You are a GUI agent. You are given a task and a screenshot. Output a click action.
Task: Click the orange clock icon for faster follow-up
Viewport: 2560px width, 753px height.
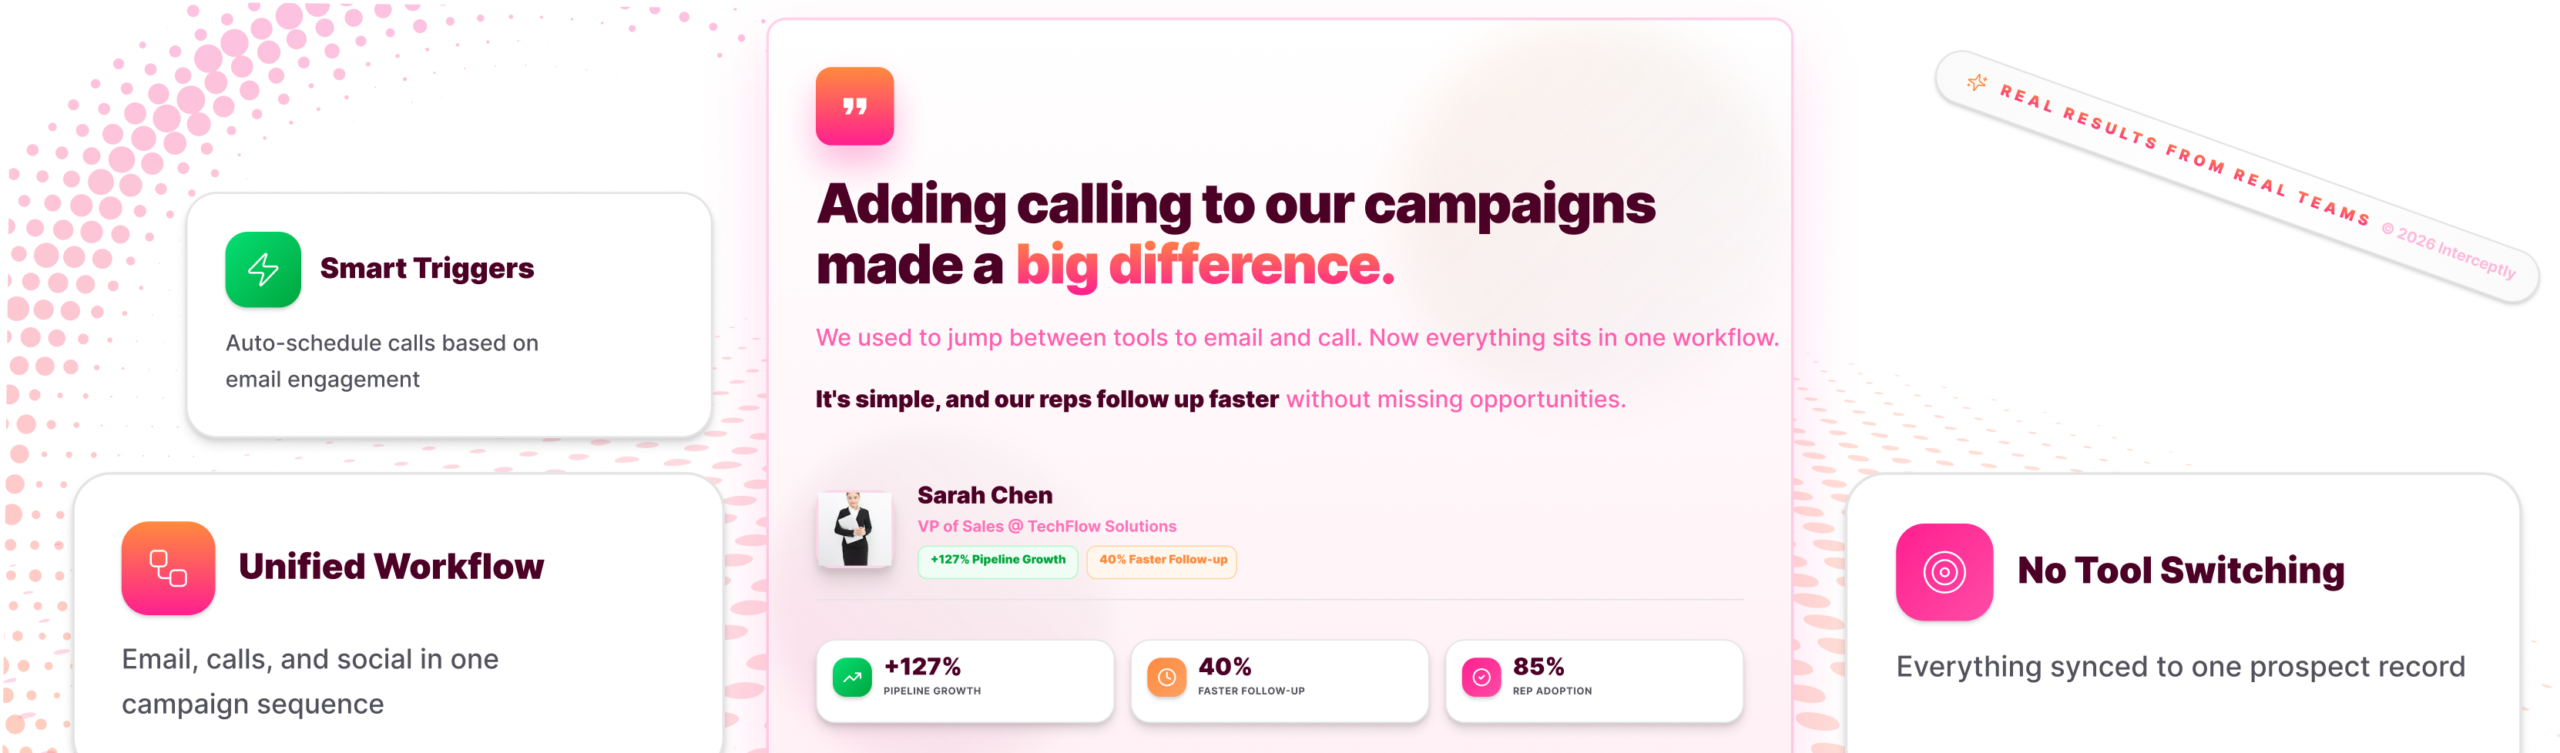coord(1166,677)
